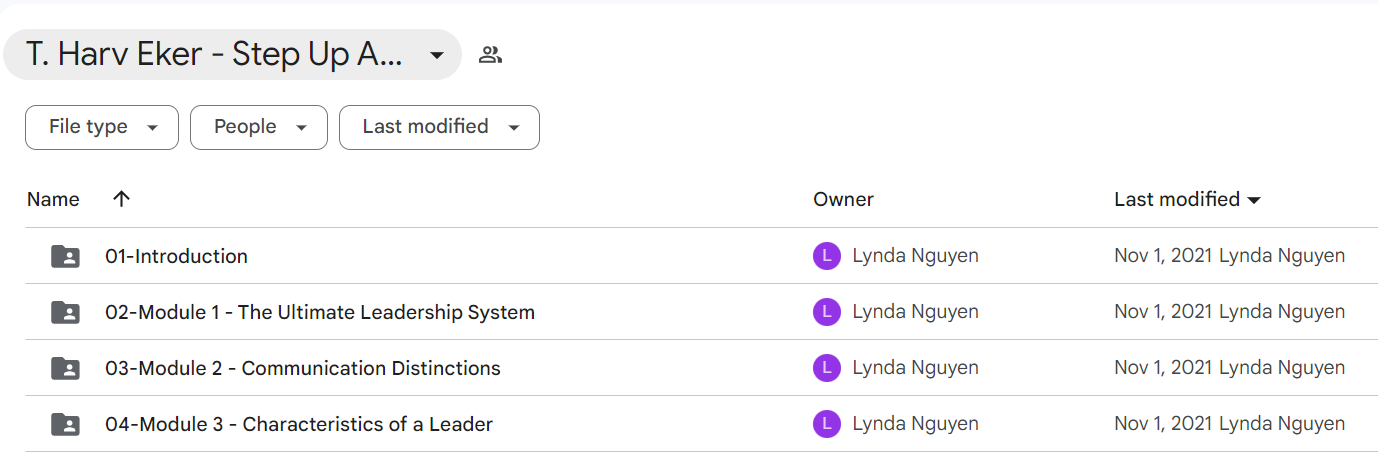Select the 01-Introduction folder name

click(x=176, y=256)
